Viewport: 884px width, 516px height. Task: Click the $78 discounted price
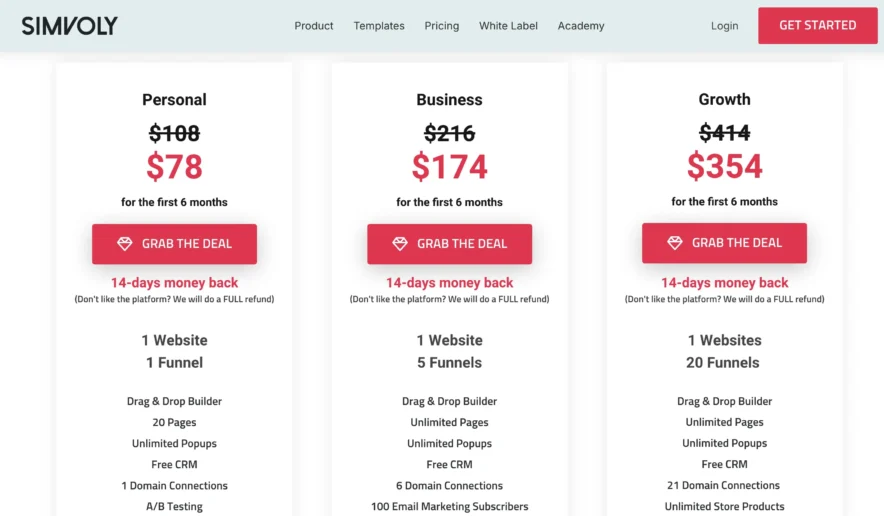pyautogui.click(x=174, y=166)
